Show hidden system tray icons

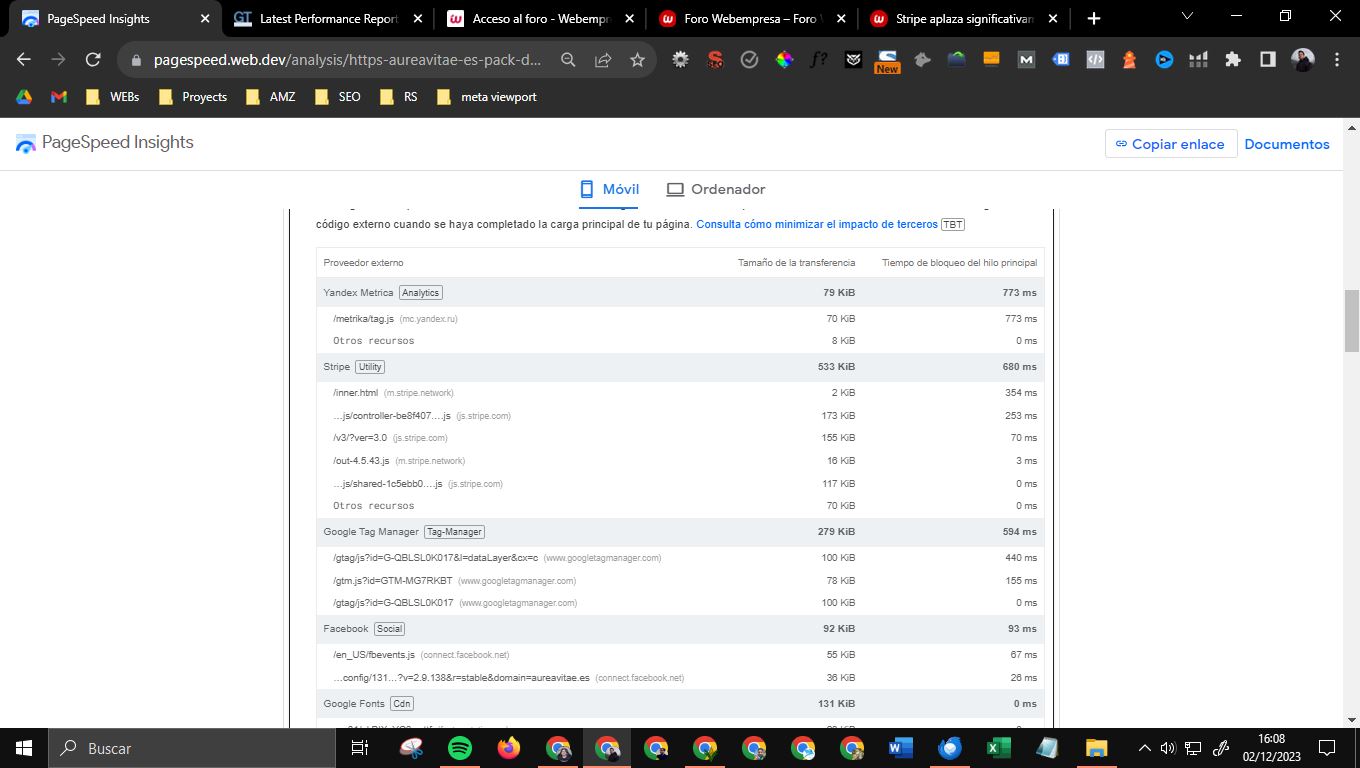click(x=1145, y=747)
